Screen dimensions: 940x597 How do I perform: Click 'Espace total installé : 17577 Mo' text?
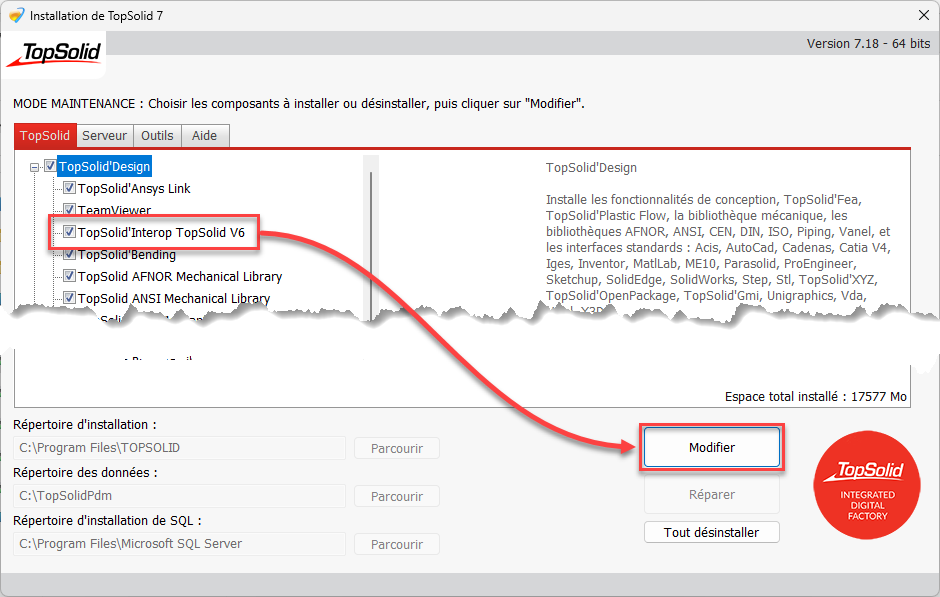(x=815, y=397)
